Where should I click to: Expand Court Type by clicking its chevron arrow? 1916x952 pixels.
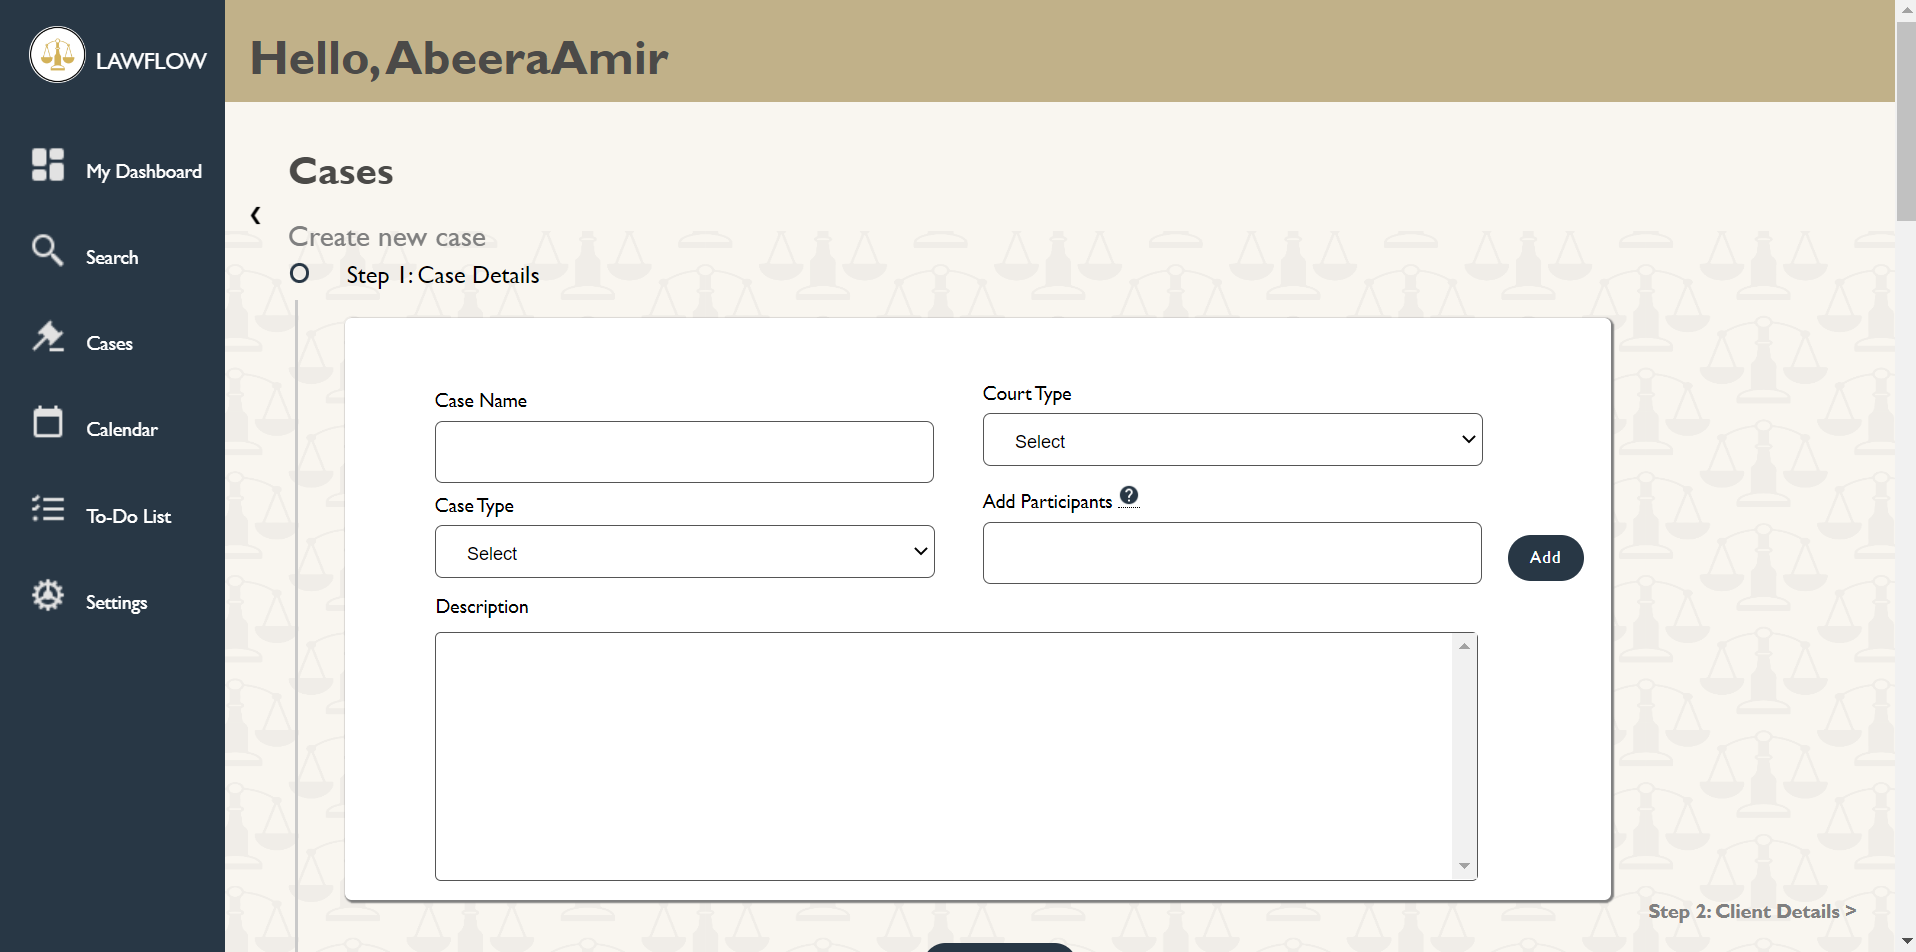[1468, 439]
